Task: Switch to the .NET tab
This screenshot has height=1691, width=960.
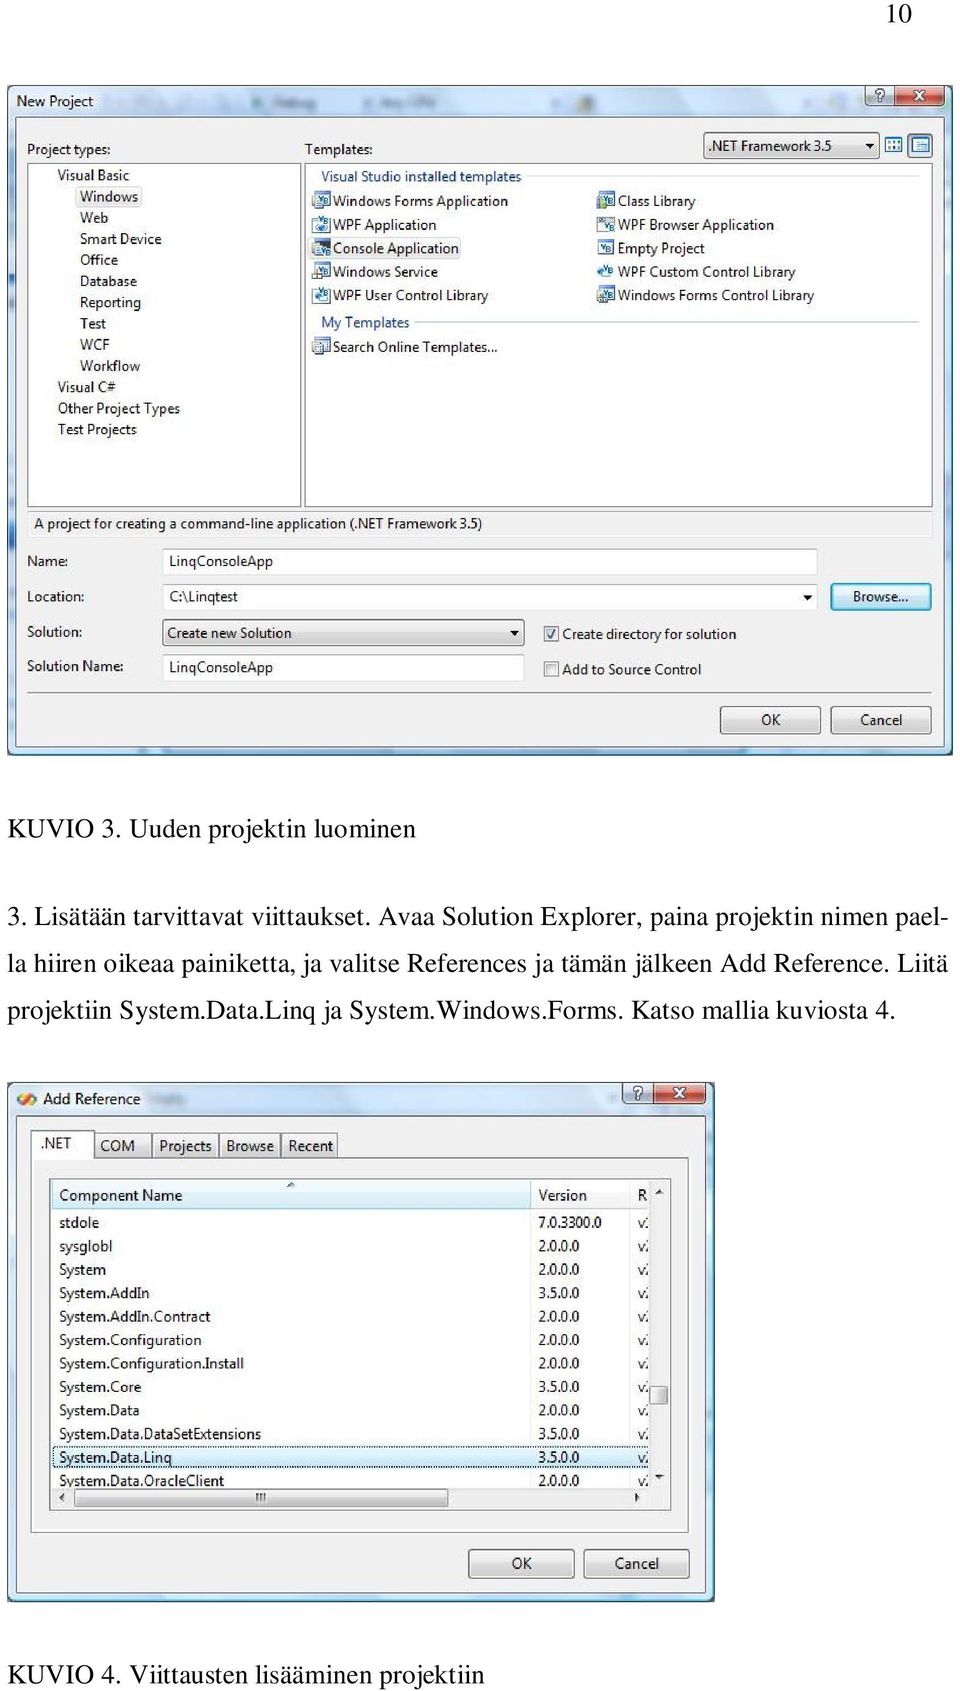Action: [x=62, y=1144]
